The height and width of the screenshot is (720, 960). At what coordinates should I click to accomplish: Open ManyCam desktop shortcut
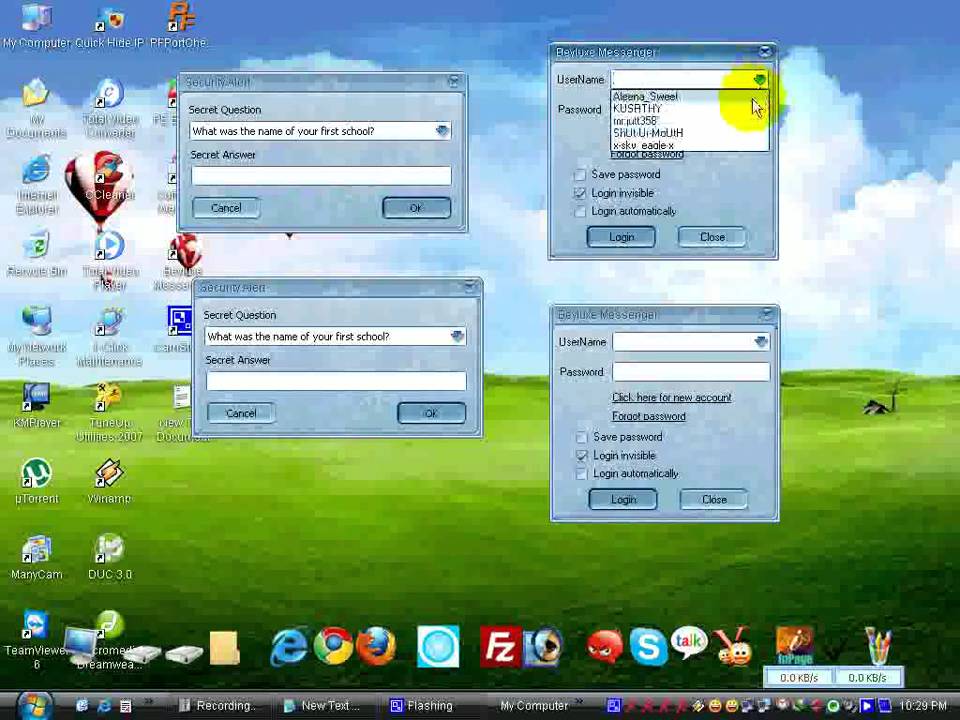[37, 557]
